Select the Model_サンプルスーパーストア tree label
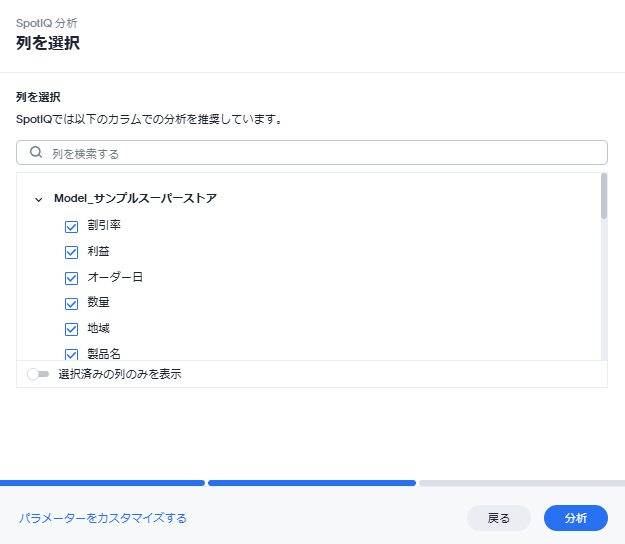625x544 pixels. pos(135,199)
